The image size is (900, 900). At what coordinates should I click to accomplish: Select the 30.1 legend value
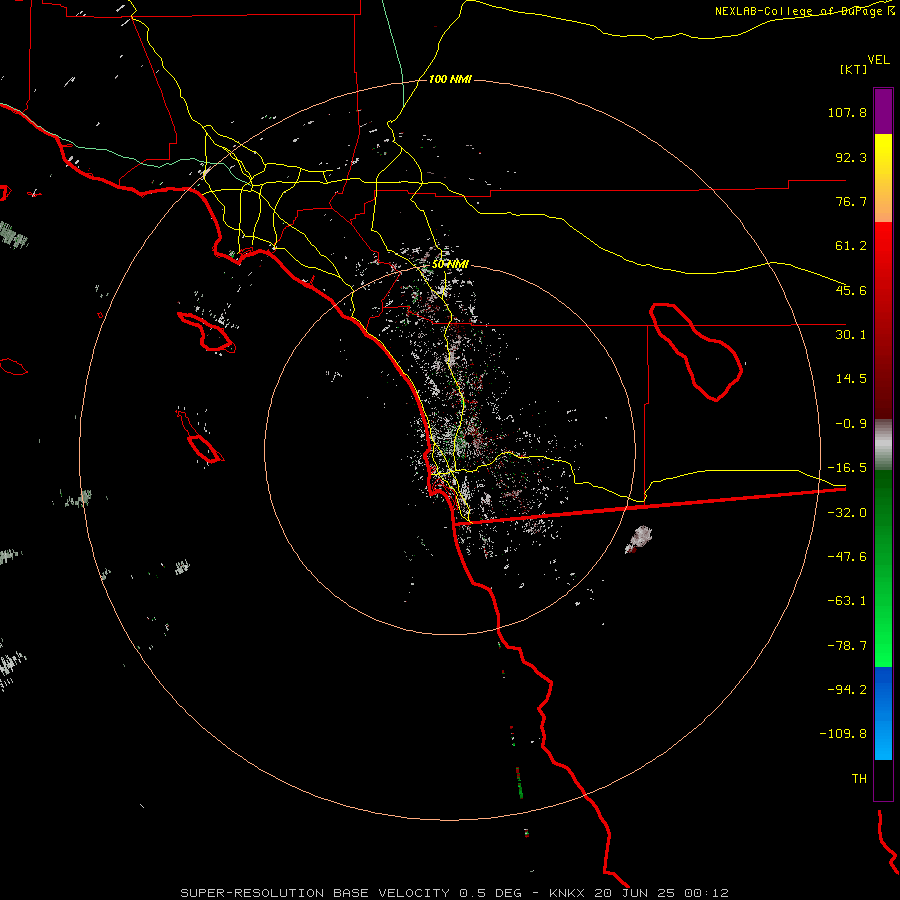pyautogui.click(x=851, y=335)
